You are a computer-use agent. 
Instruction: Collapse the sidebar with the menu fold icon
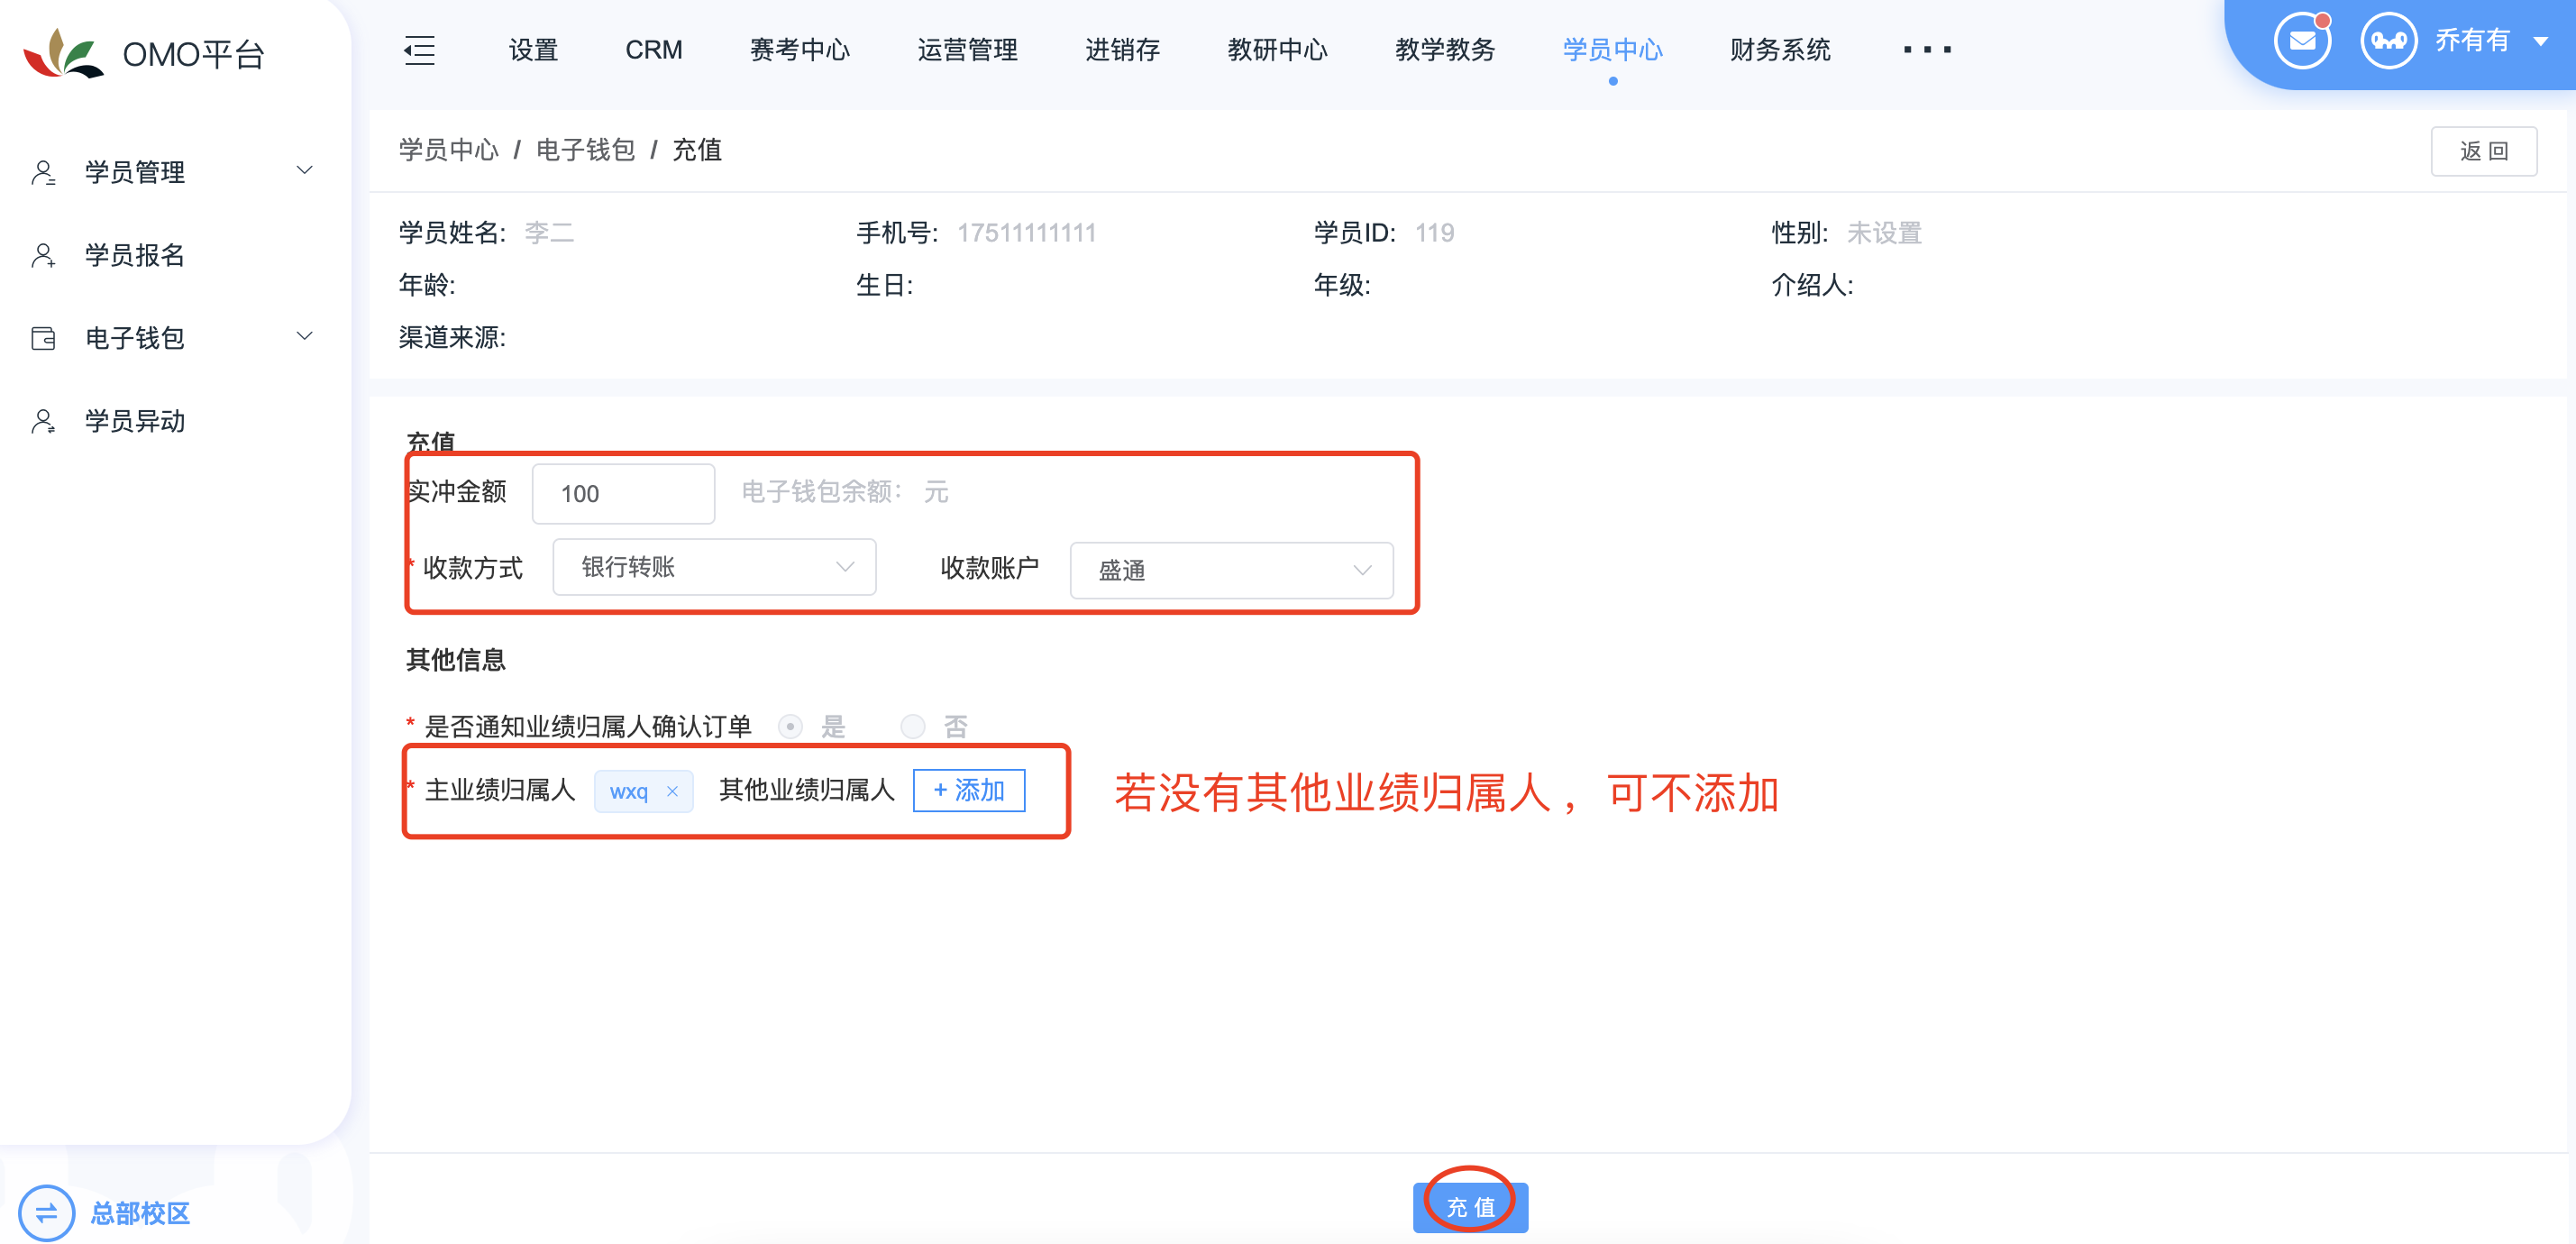pos(419,50)
